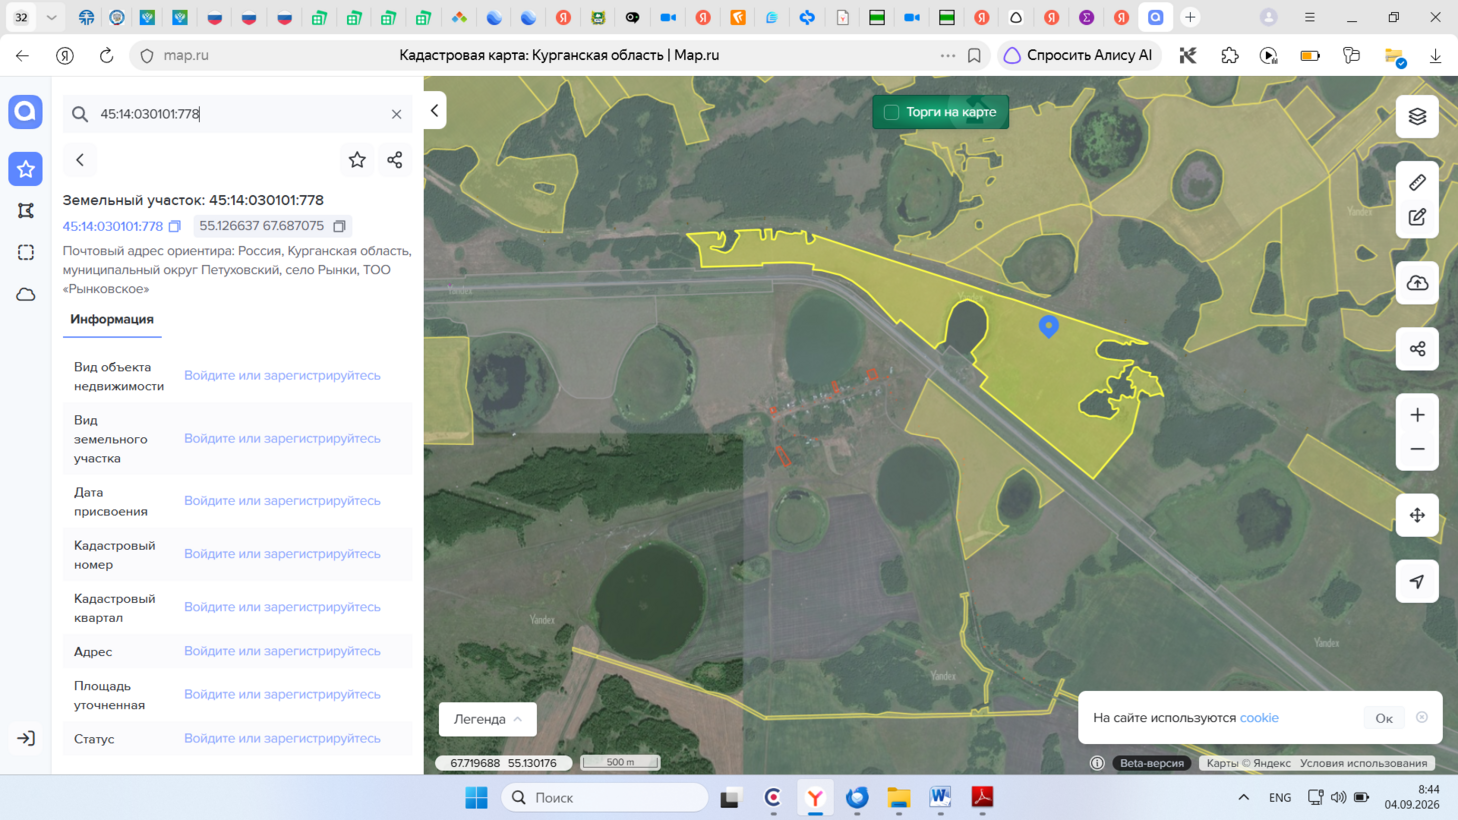
Task: Open polygon drawing tool in sidebar
Action: click(26, 211)
